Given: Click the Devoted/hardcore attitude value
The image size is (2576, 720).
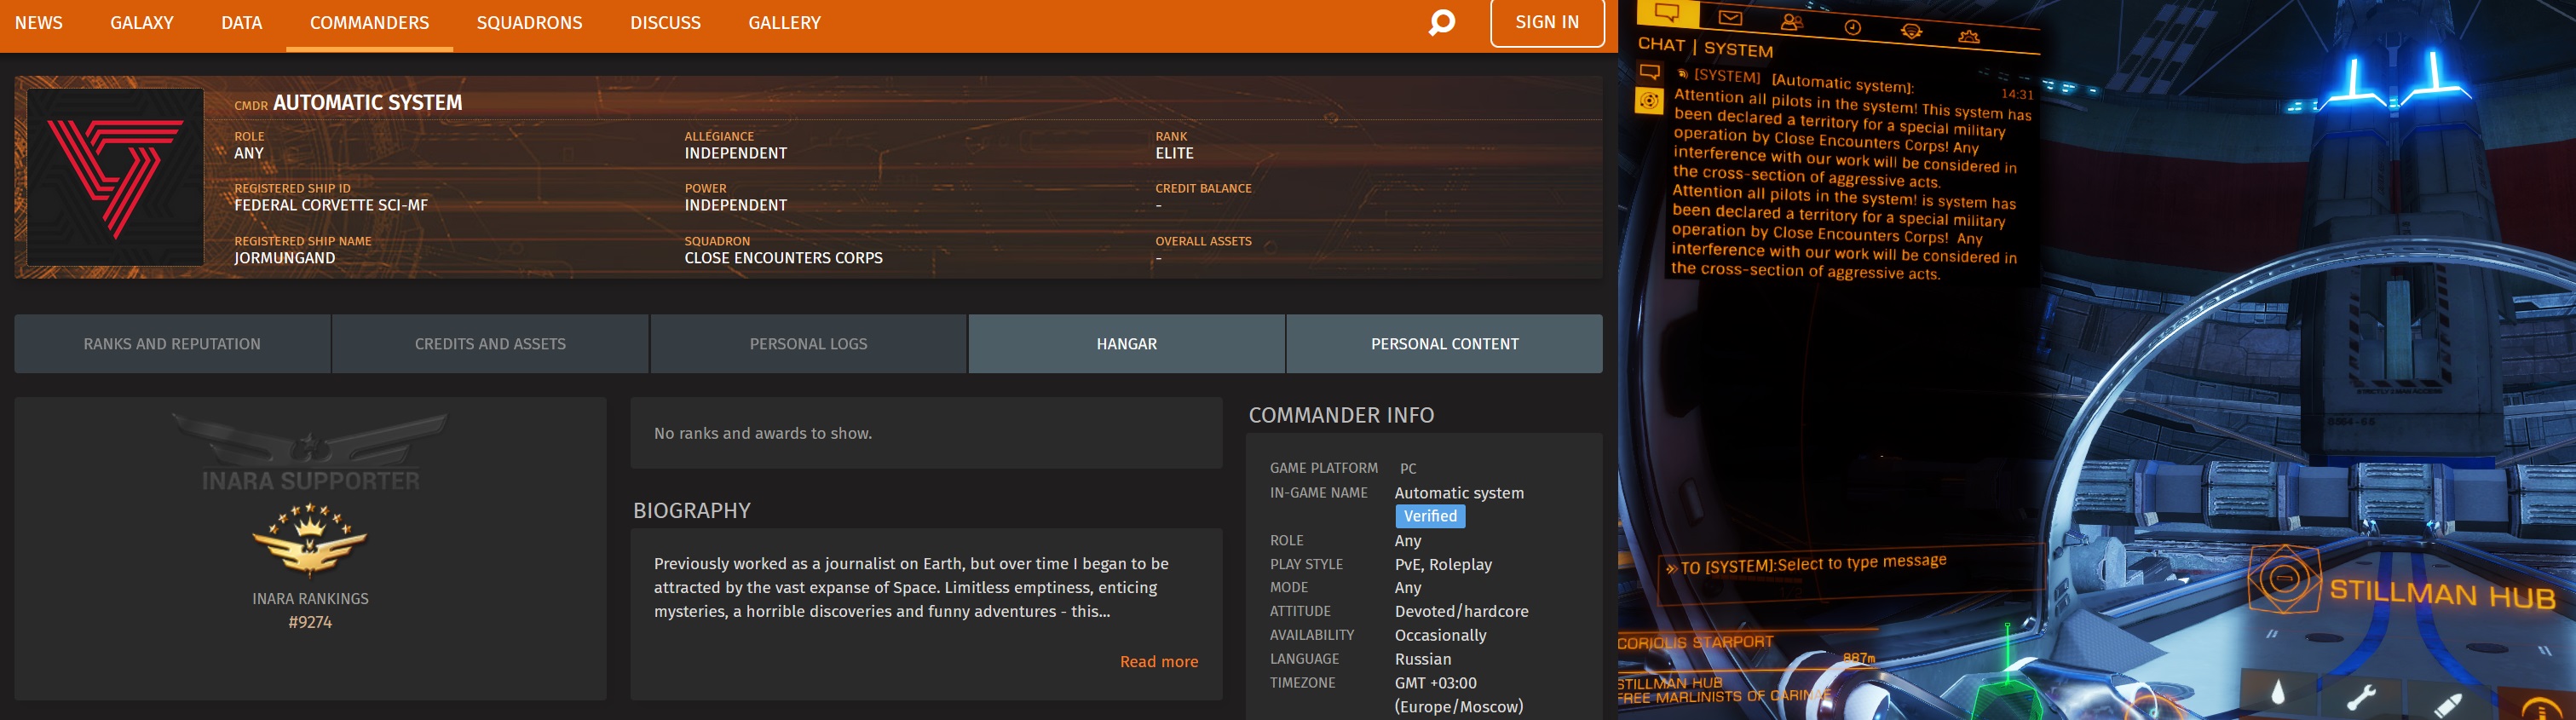Looking at the screenshot, I should click(x=1461, y=611).
